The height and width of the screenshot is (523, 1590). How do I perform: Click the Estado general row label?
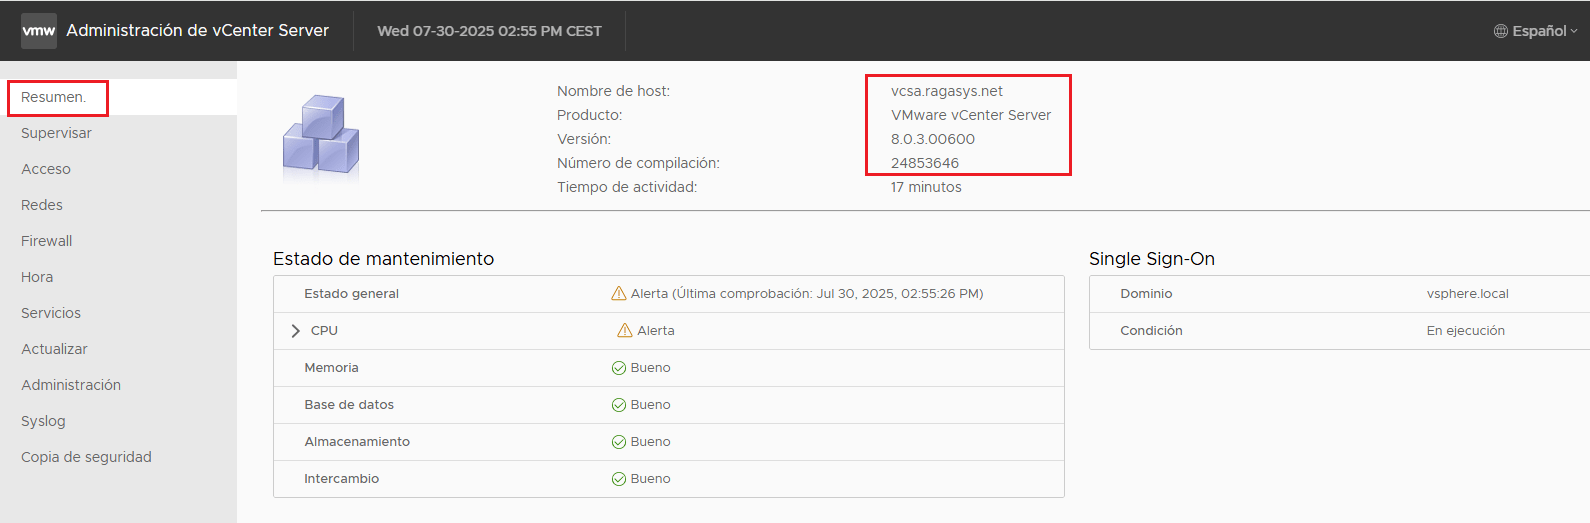click(x=352, y=294)
